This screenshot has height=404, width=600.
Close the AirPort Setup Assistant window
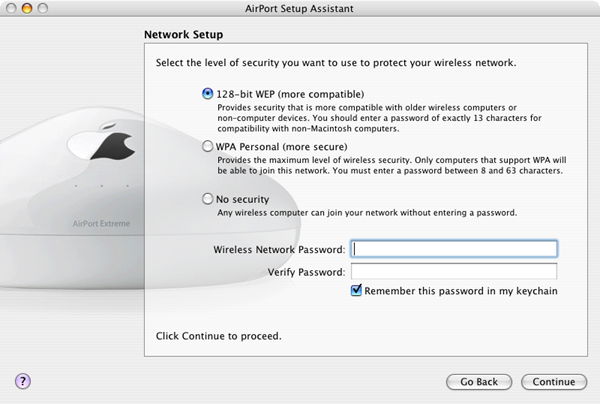[x=11, y=8]
